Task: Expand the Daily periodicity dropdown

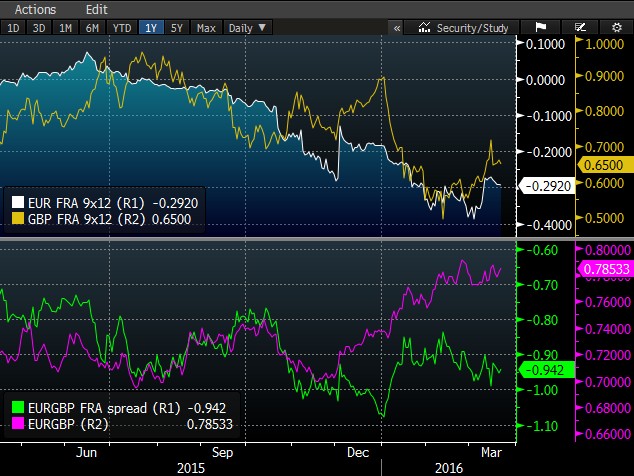Action: pyautogui.click(x=246, y=28)
